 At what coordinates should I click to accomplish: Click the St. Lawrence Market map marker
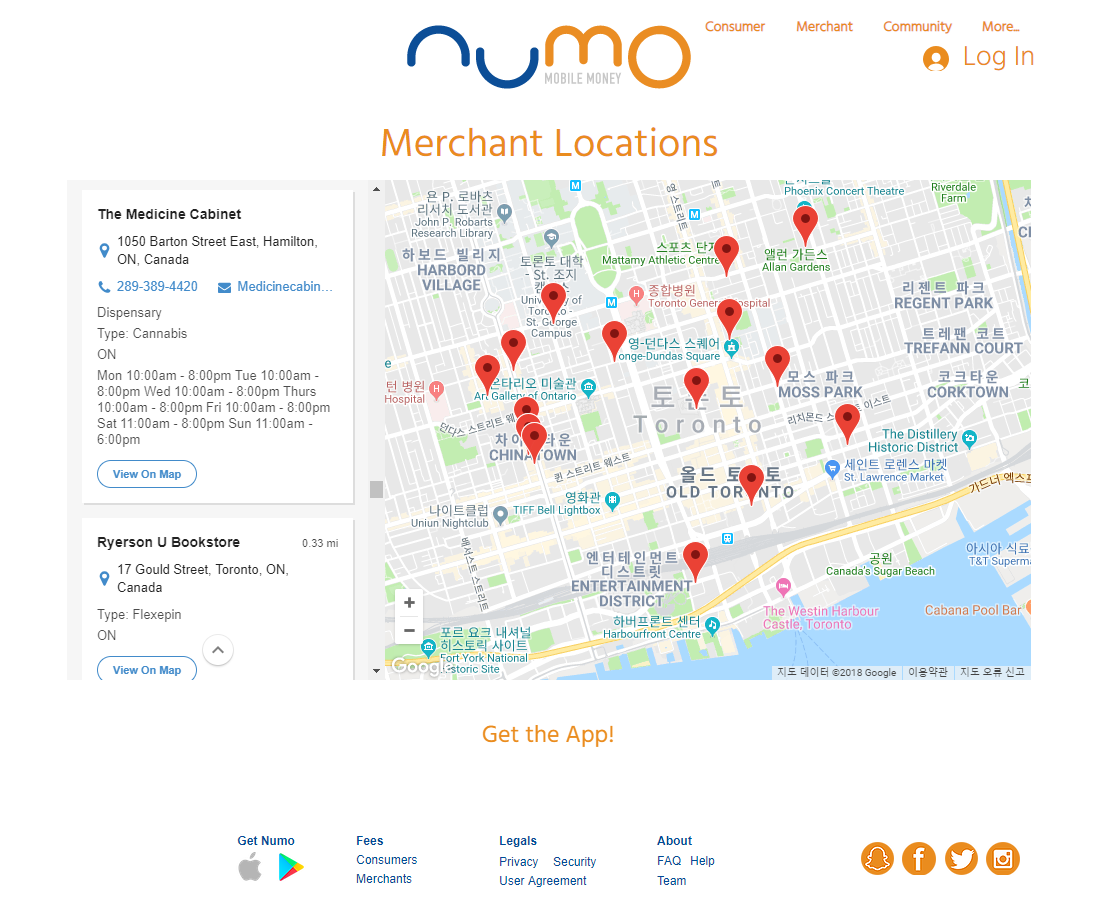[x=832, y=468]
